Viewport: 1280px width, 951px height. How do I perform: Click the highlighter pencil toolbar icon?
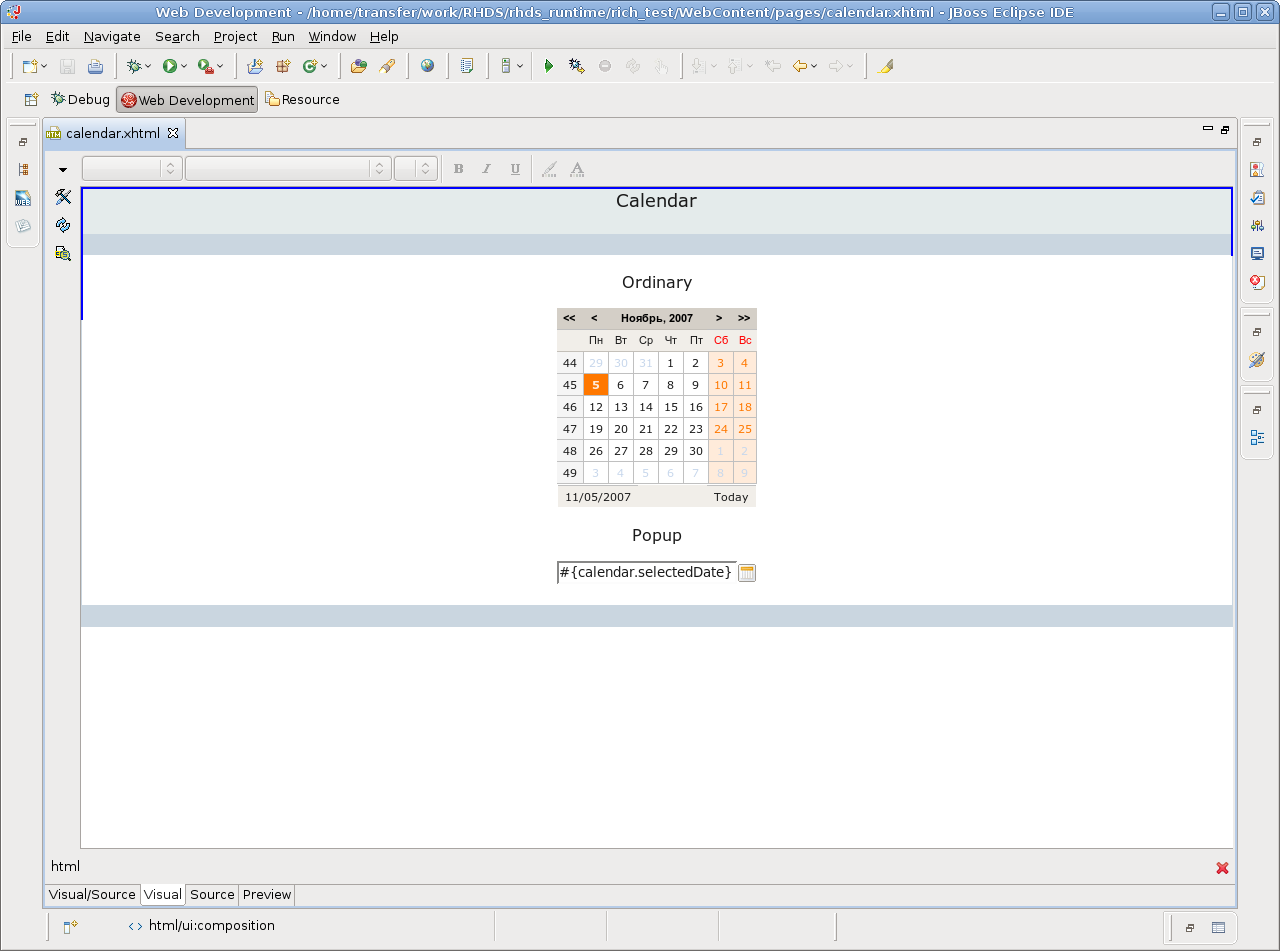coord(884,66)
